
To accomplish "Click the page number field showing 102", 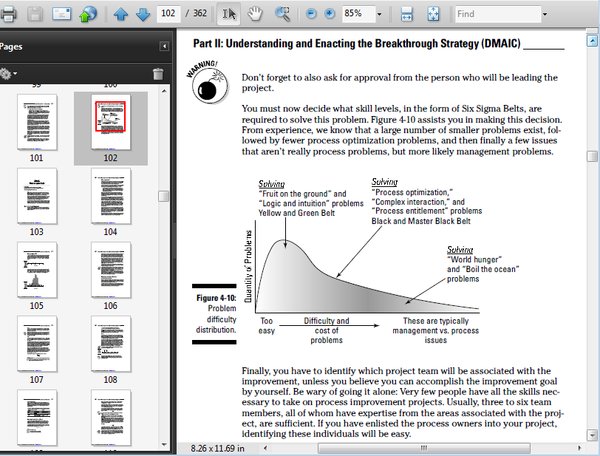I will coord(168,14).
